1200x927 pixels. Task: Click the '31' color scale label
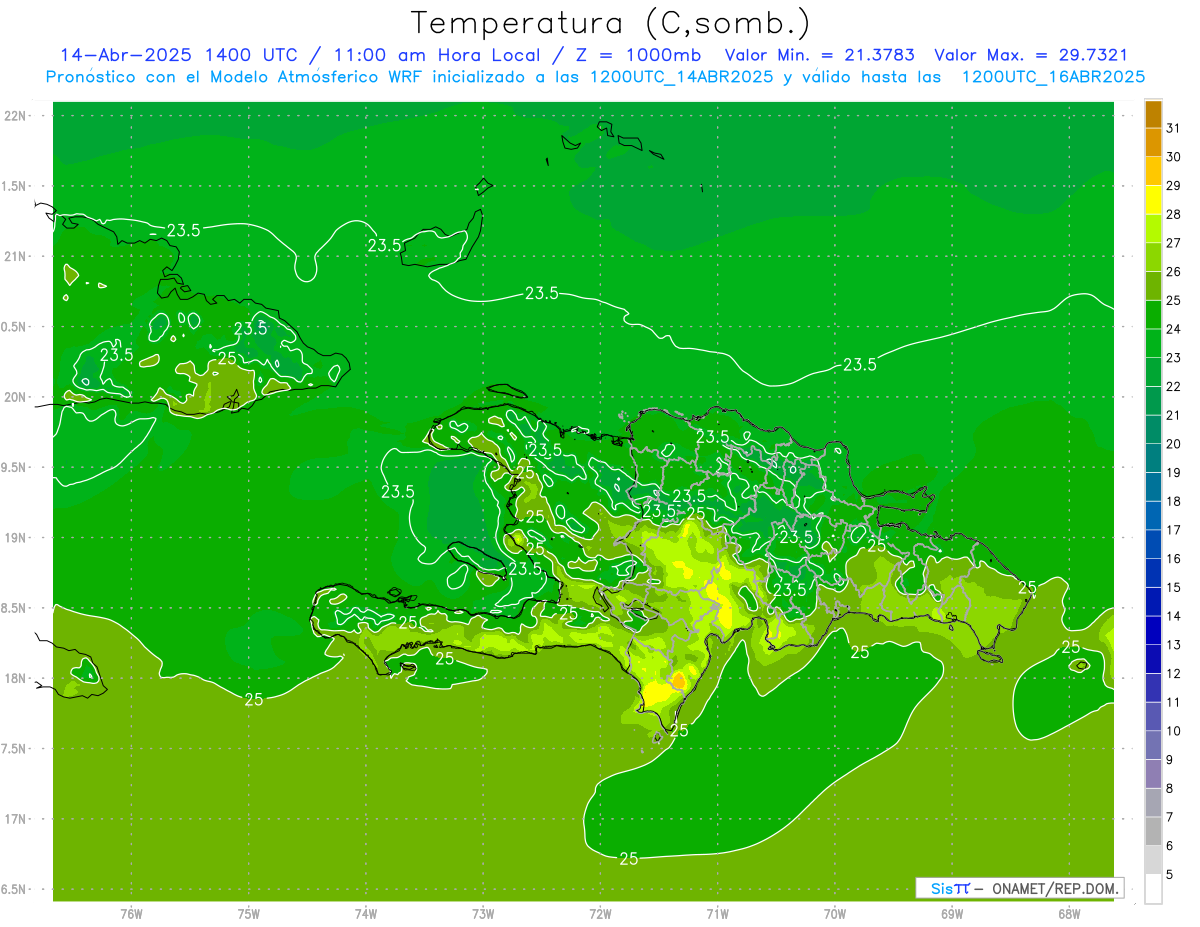pos(1173,128)
